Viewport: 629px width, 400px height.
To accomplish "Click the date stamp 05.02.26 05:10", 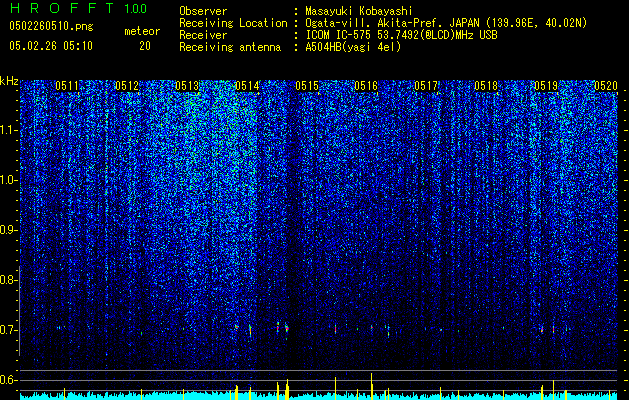I will point(51,46).
